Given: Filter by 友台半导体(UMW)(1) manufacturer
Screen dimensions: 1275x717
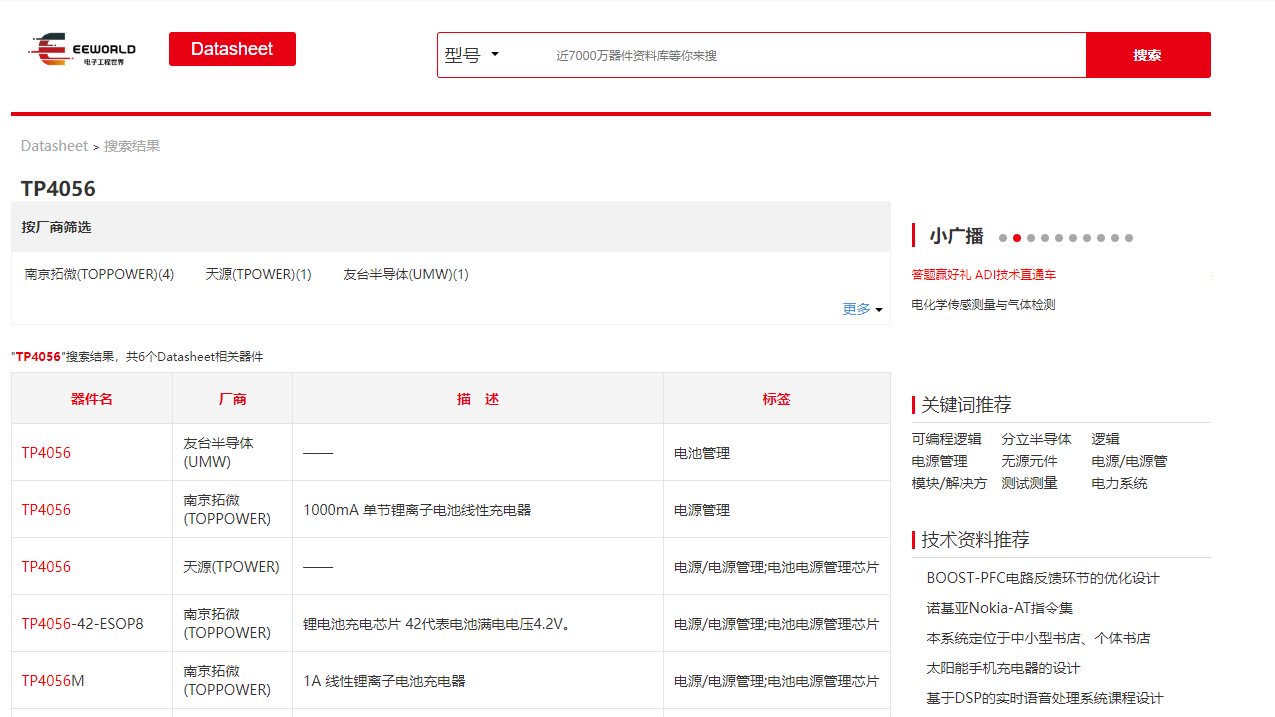Looking at the screenshot, I should click(406, 274).
